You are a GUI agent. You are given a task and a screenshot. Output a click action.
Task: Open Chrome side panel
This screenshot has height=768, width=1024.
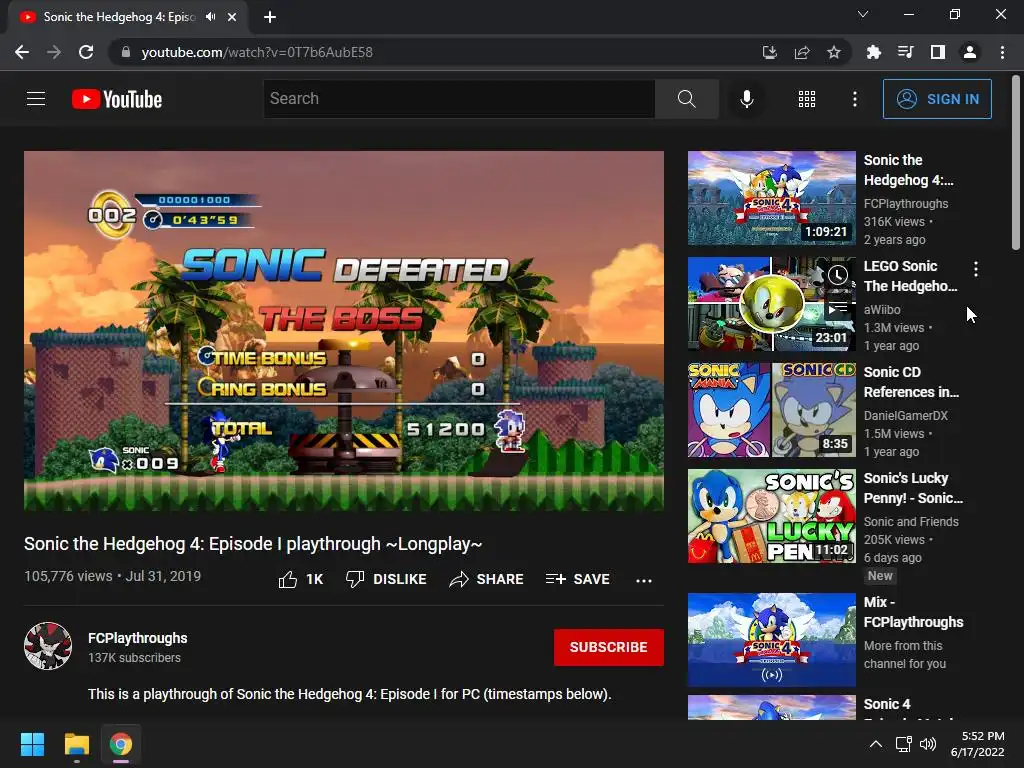coord(937,52)
